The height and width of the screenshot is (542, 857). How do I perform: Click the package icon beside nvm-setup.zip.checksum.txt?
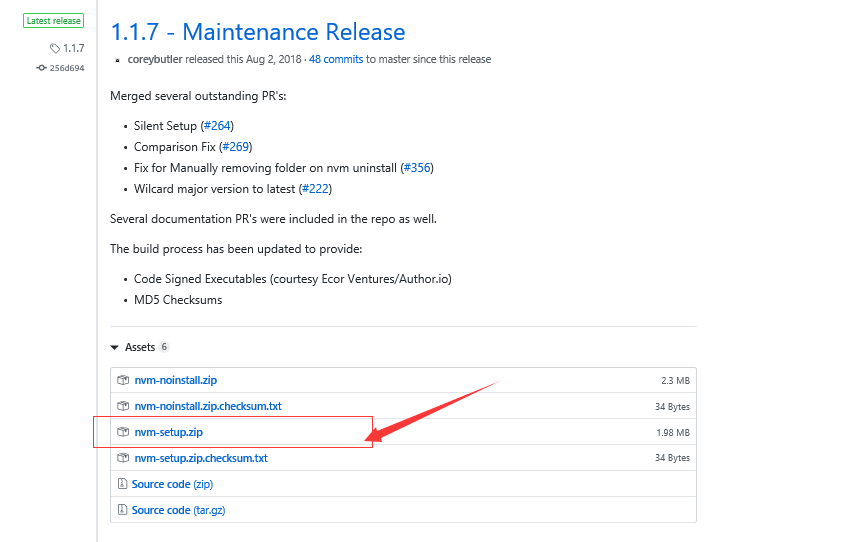coord(123,458)
